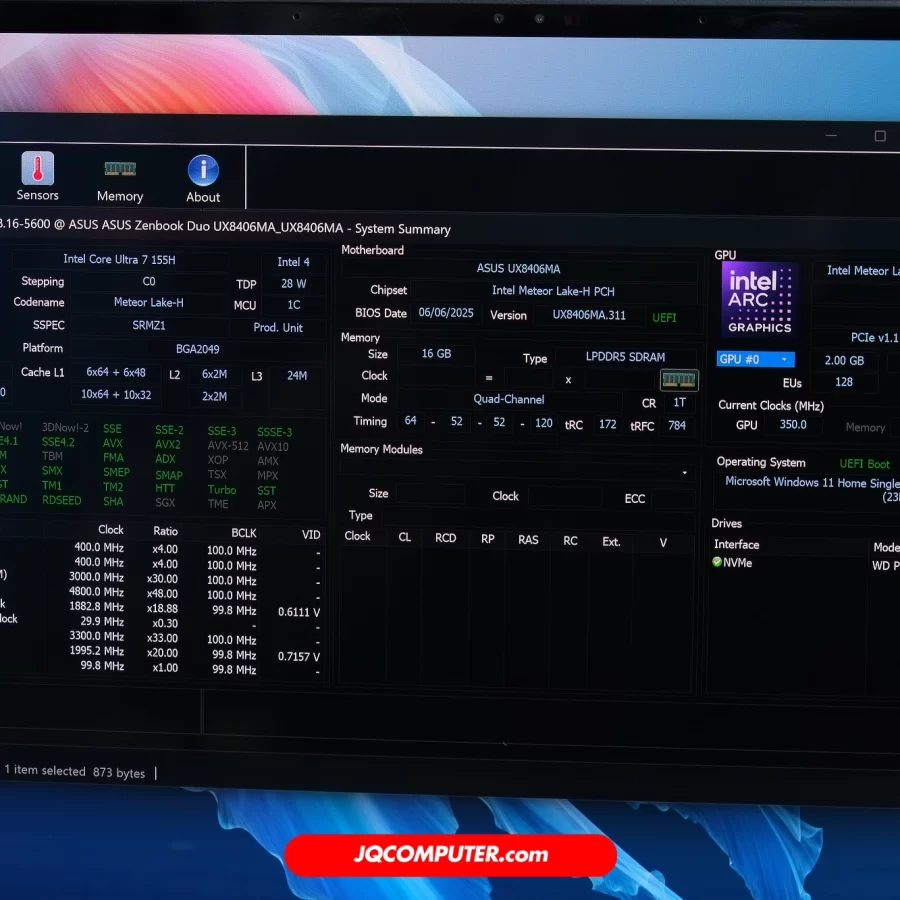This screenshot has width=900, height=900.
Task: Minimize the window with the dash icon
Action: click(831, 135)
